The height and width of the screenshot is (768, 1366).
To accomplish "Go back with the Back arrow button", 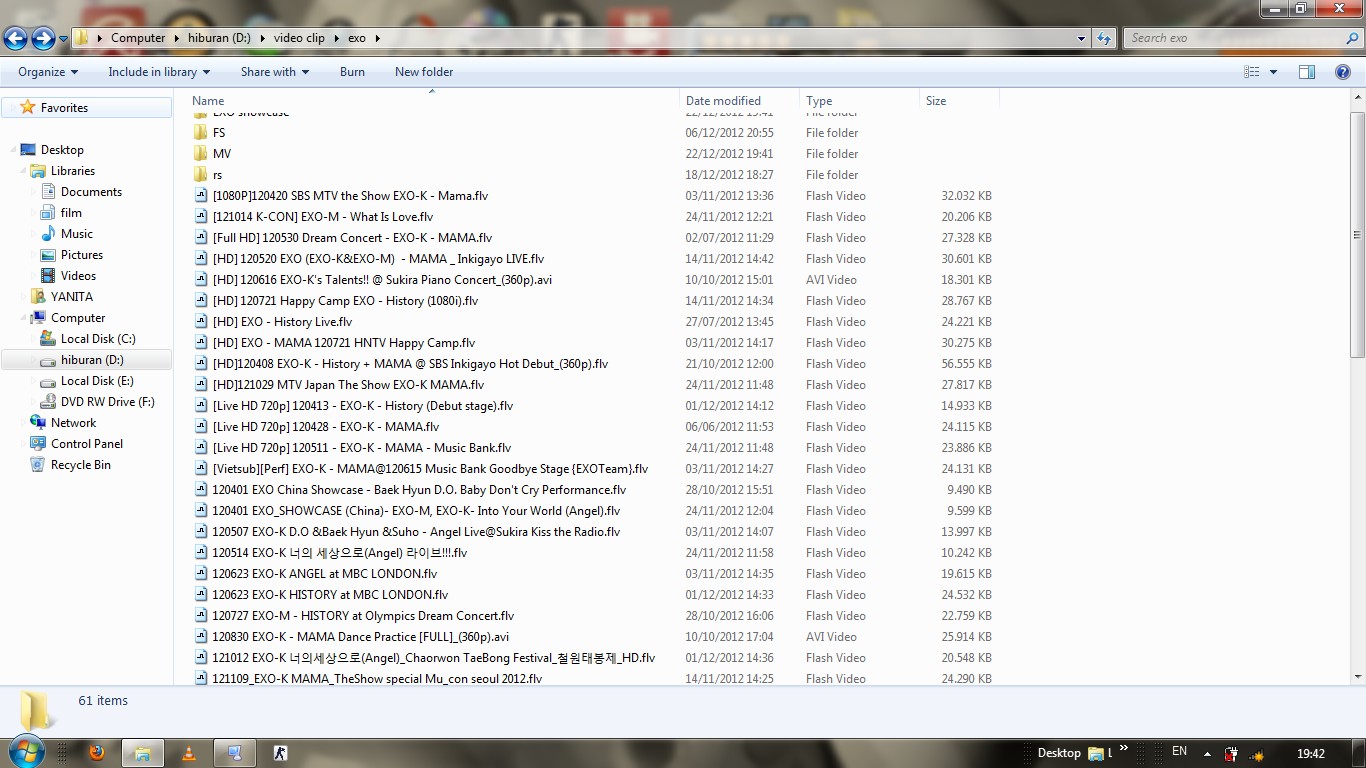I will tap(15, 38).
